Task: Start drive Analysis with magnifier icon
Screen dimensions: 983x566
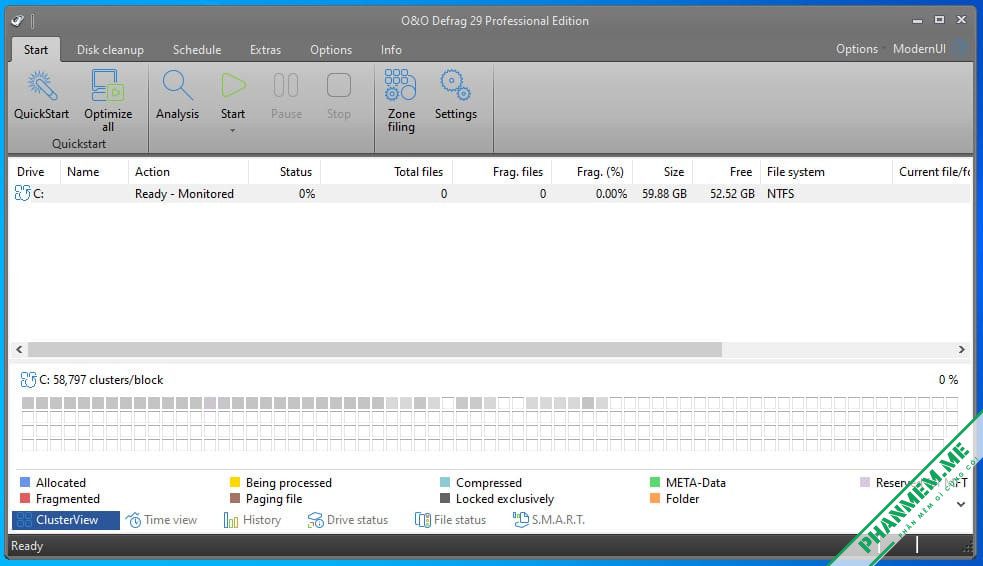Action: [177, 94]
